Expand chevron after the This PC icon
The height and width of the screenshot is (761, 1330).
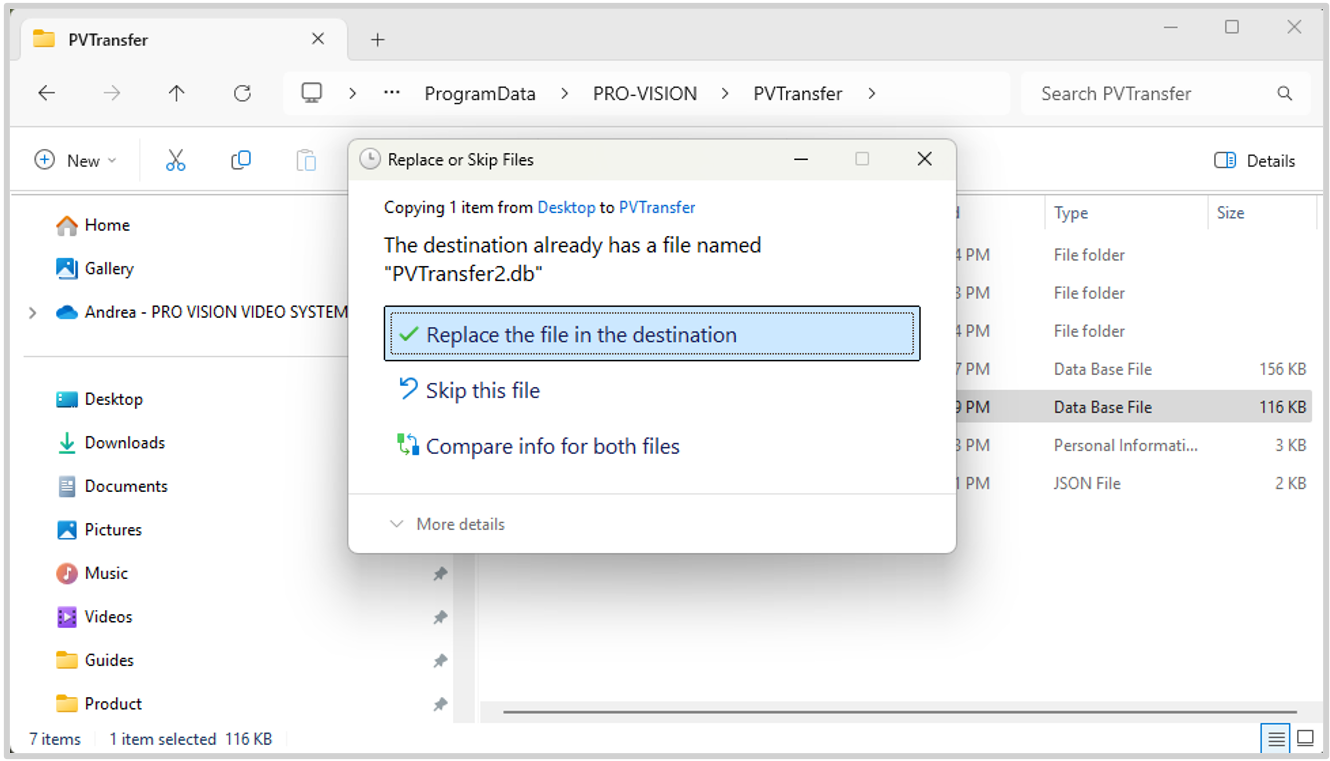pos(352,93)
